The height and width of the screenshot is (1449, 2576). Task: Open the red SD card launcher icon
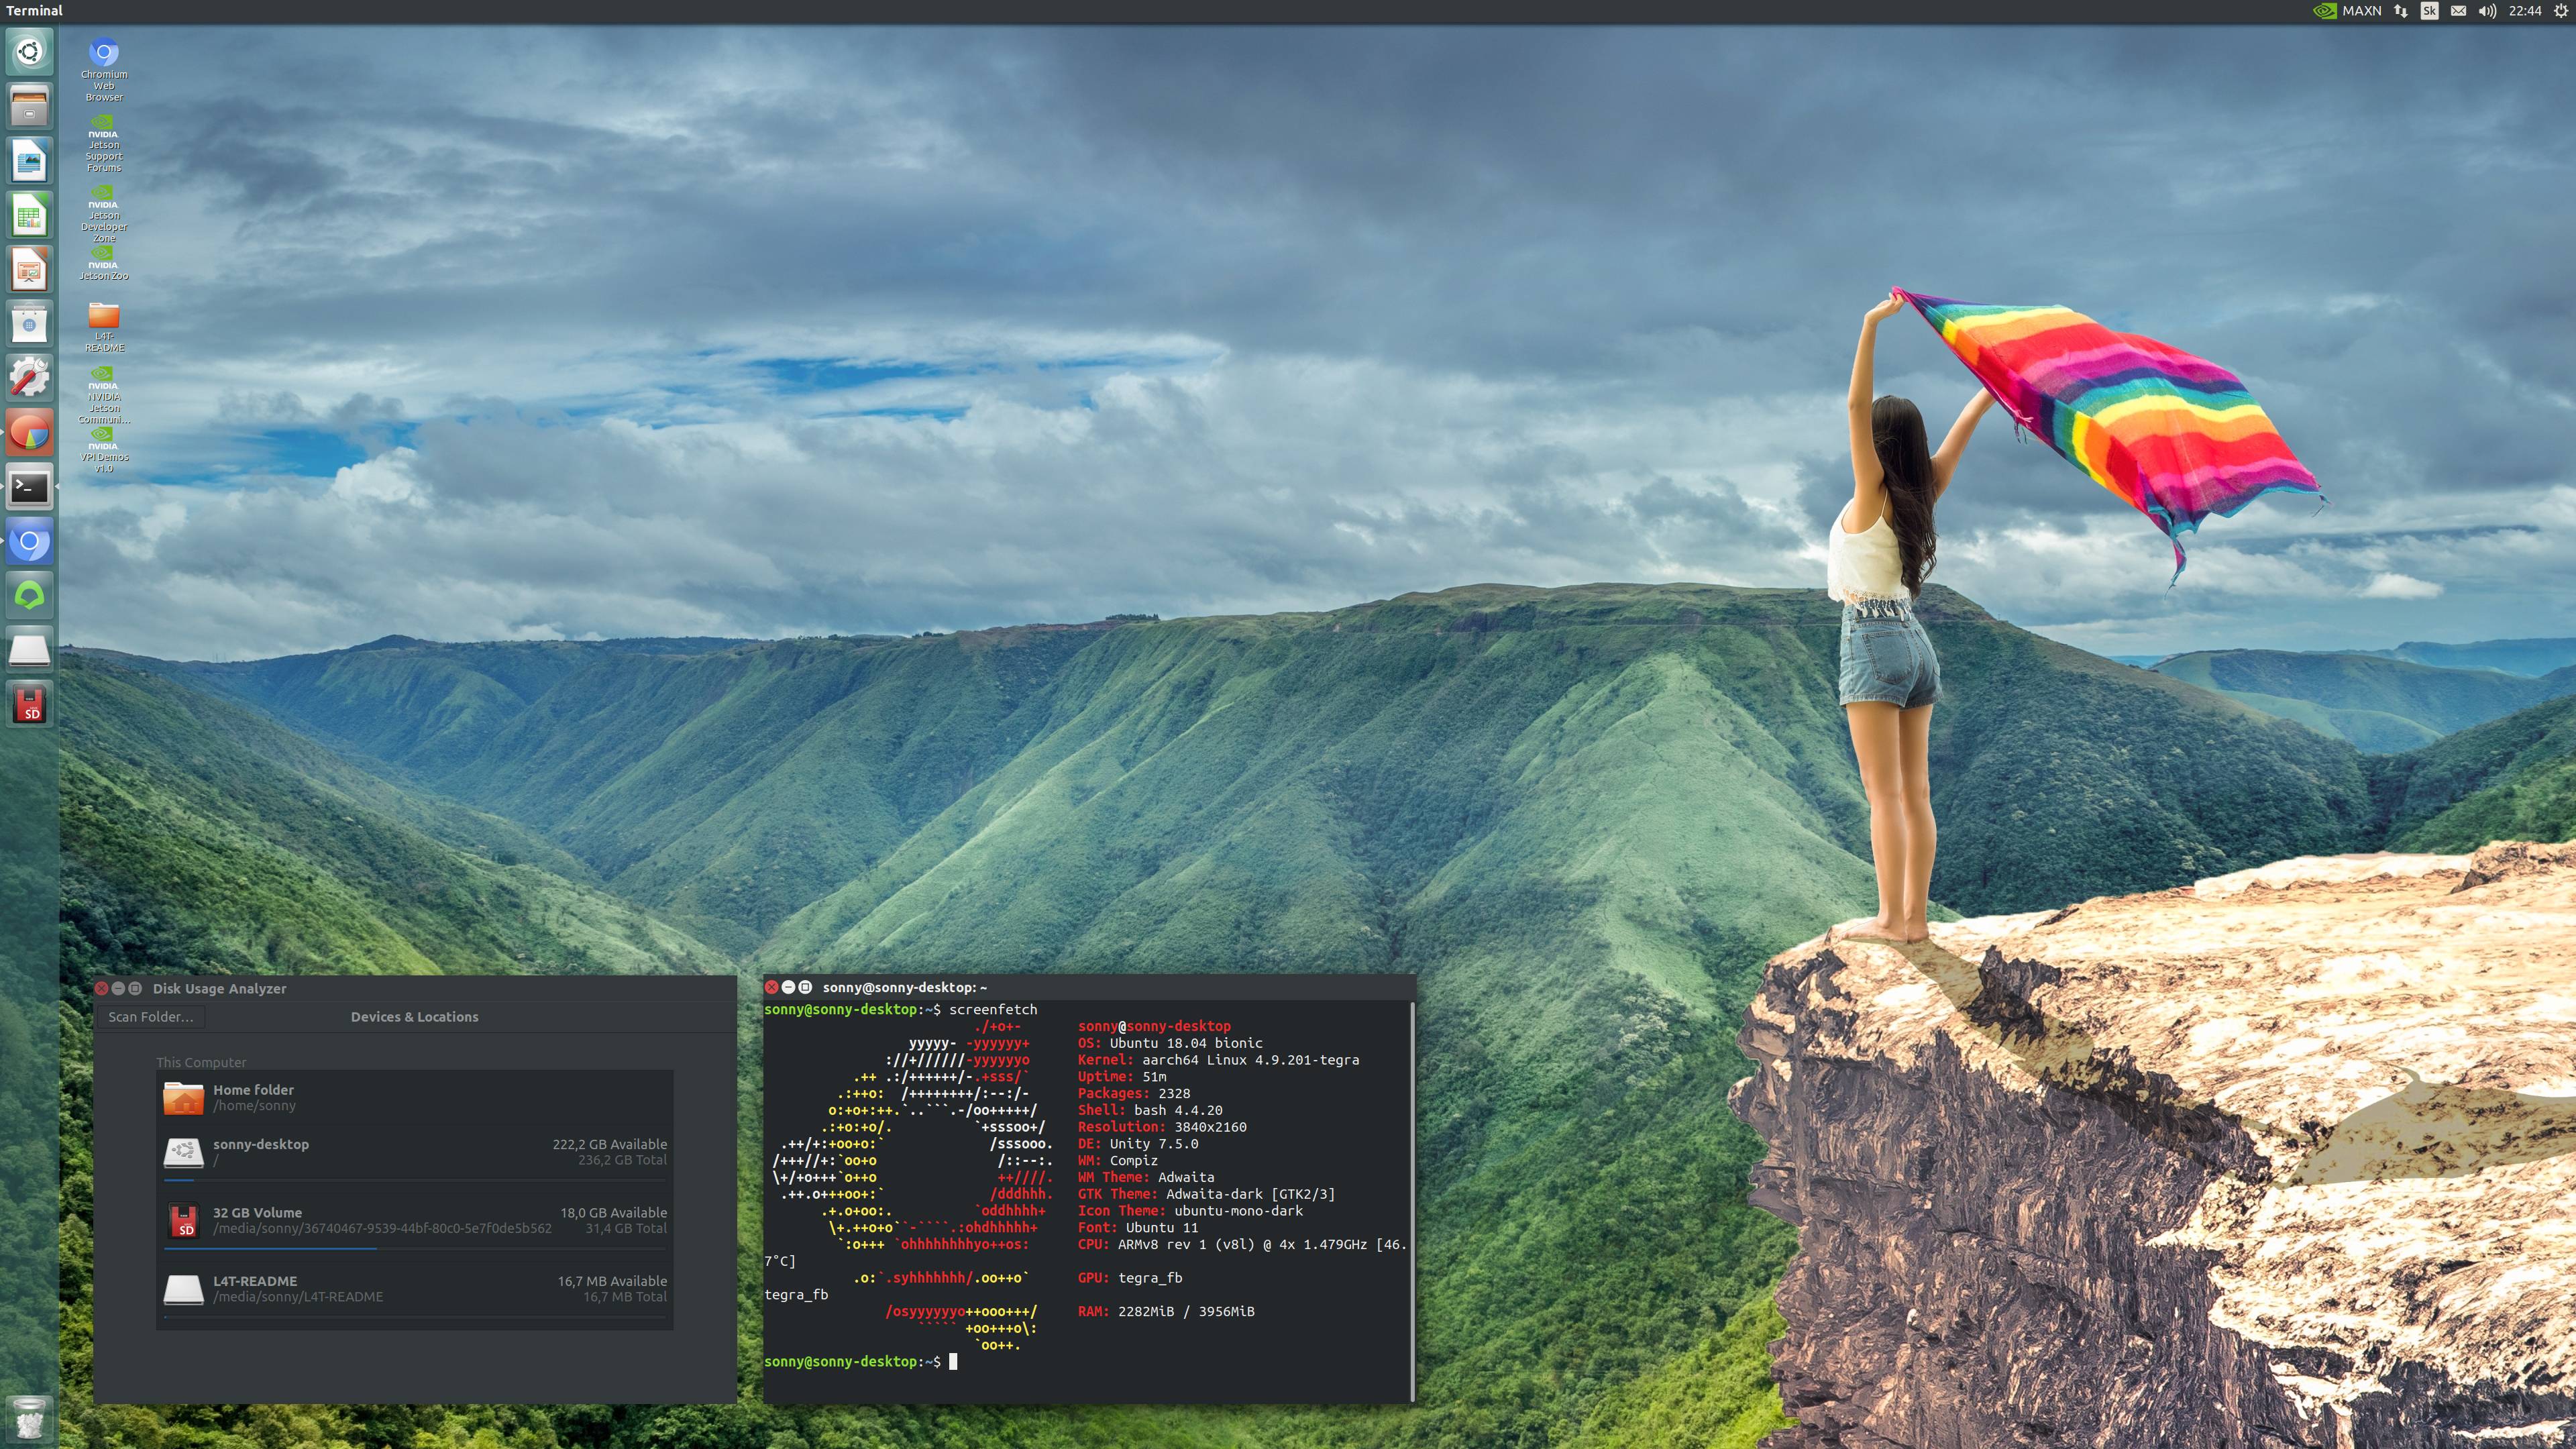(29, 705)
